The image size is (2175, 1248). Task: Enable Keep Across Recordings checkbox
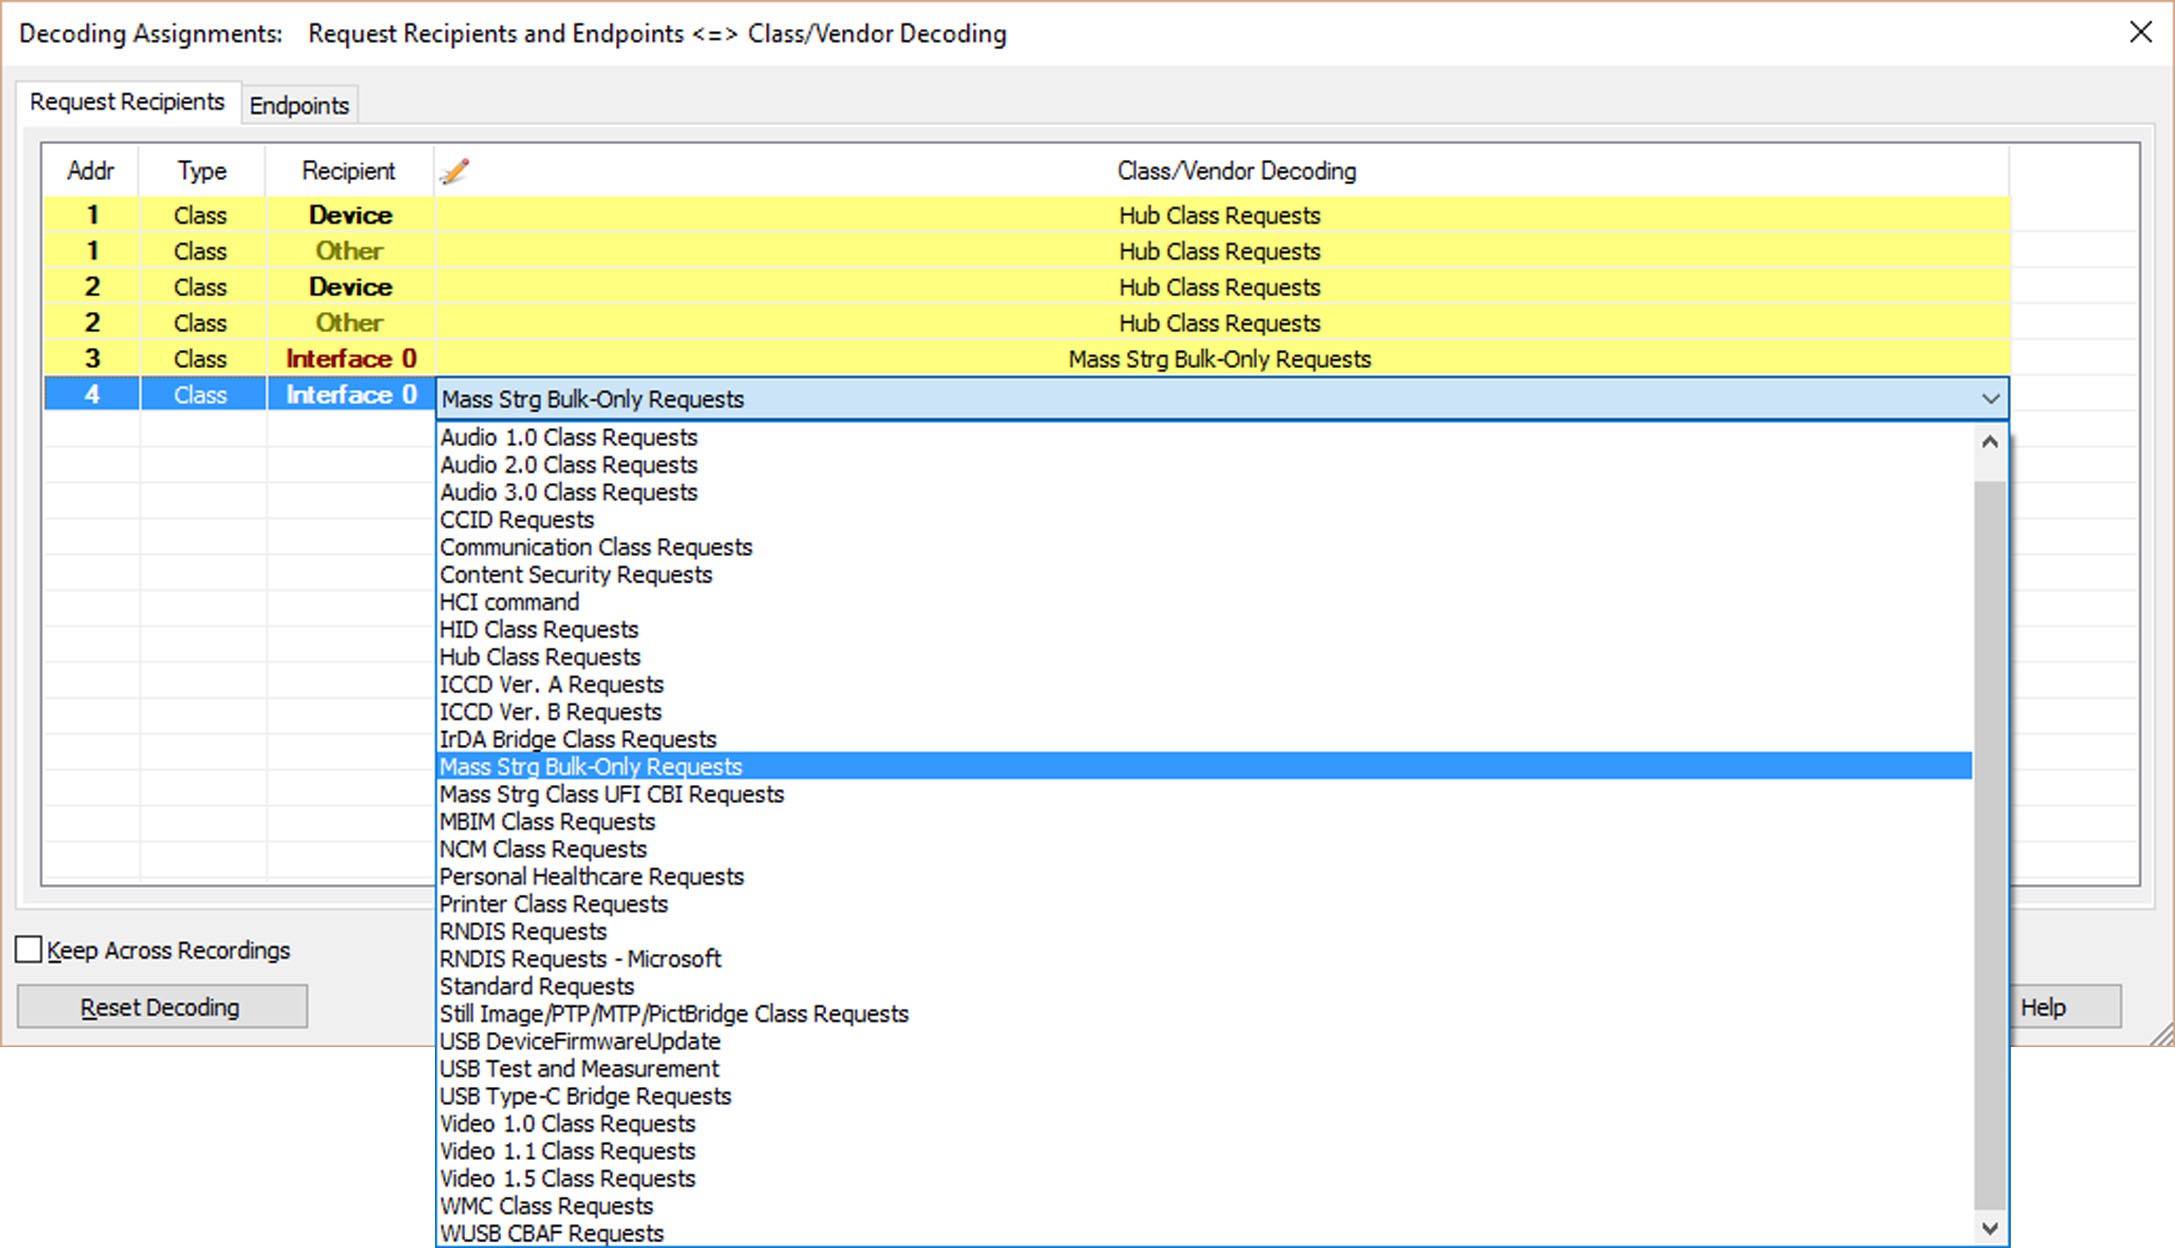(29, 949)
